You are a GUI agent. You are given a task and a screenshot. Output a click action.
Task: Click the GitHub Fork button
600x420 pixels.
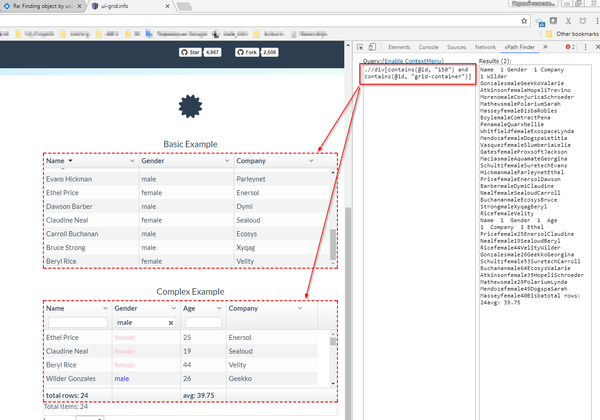point(247,52)
